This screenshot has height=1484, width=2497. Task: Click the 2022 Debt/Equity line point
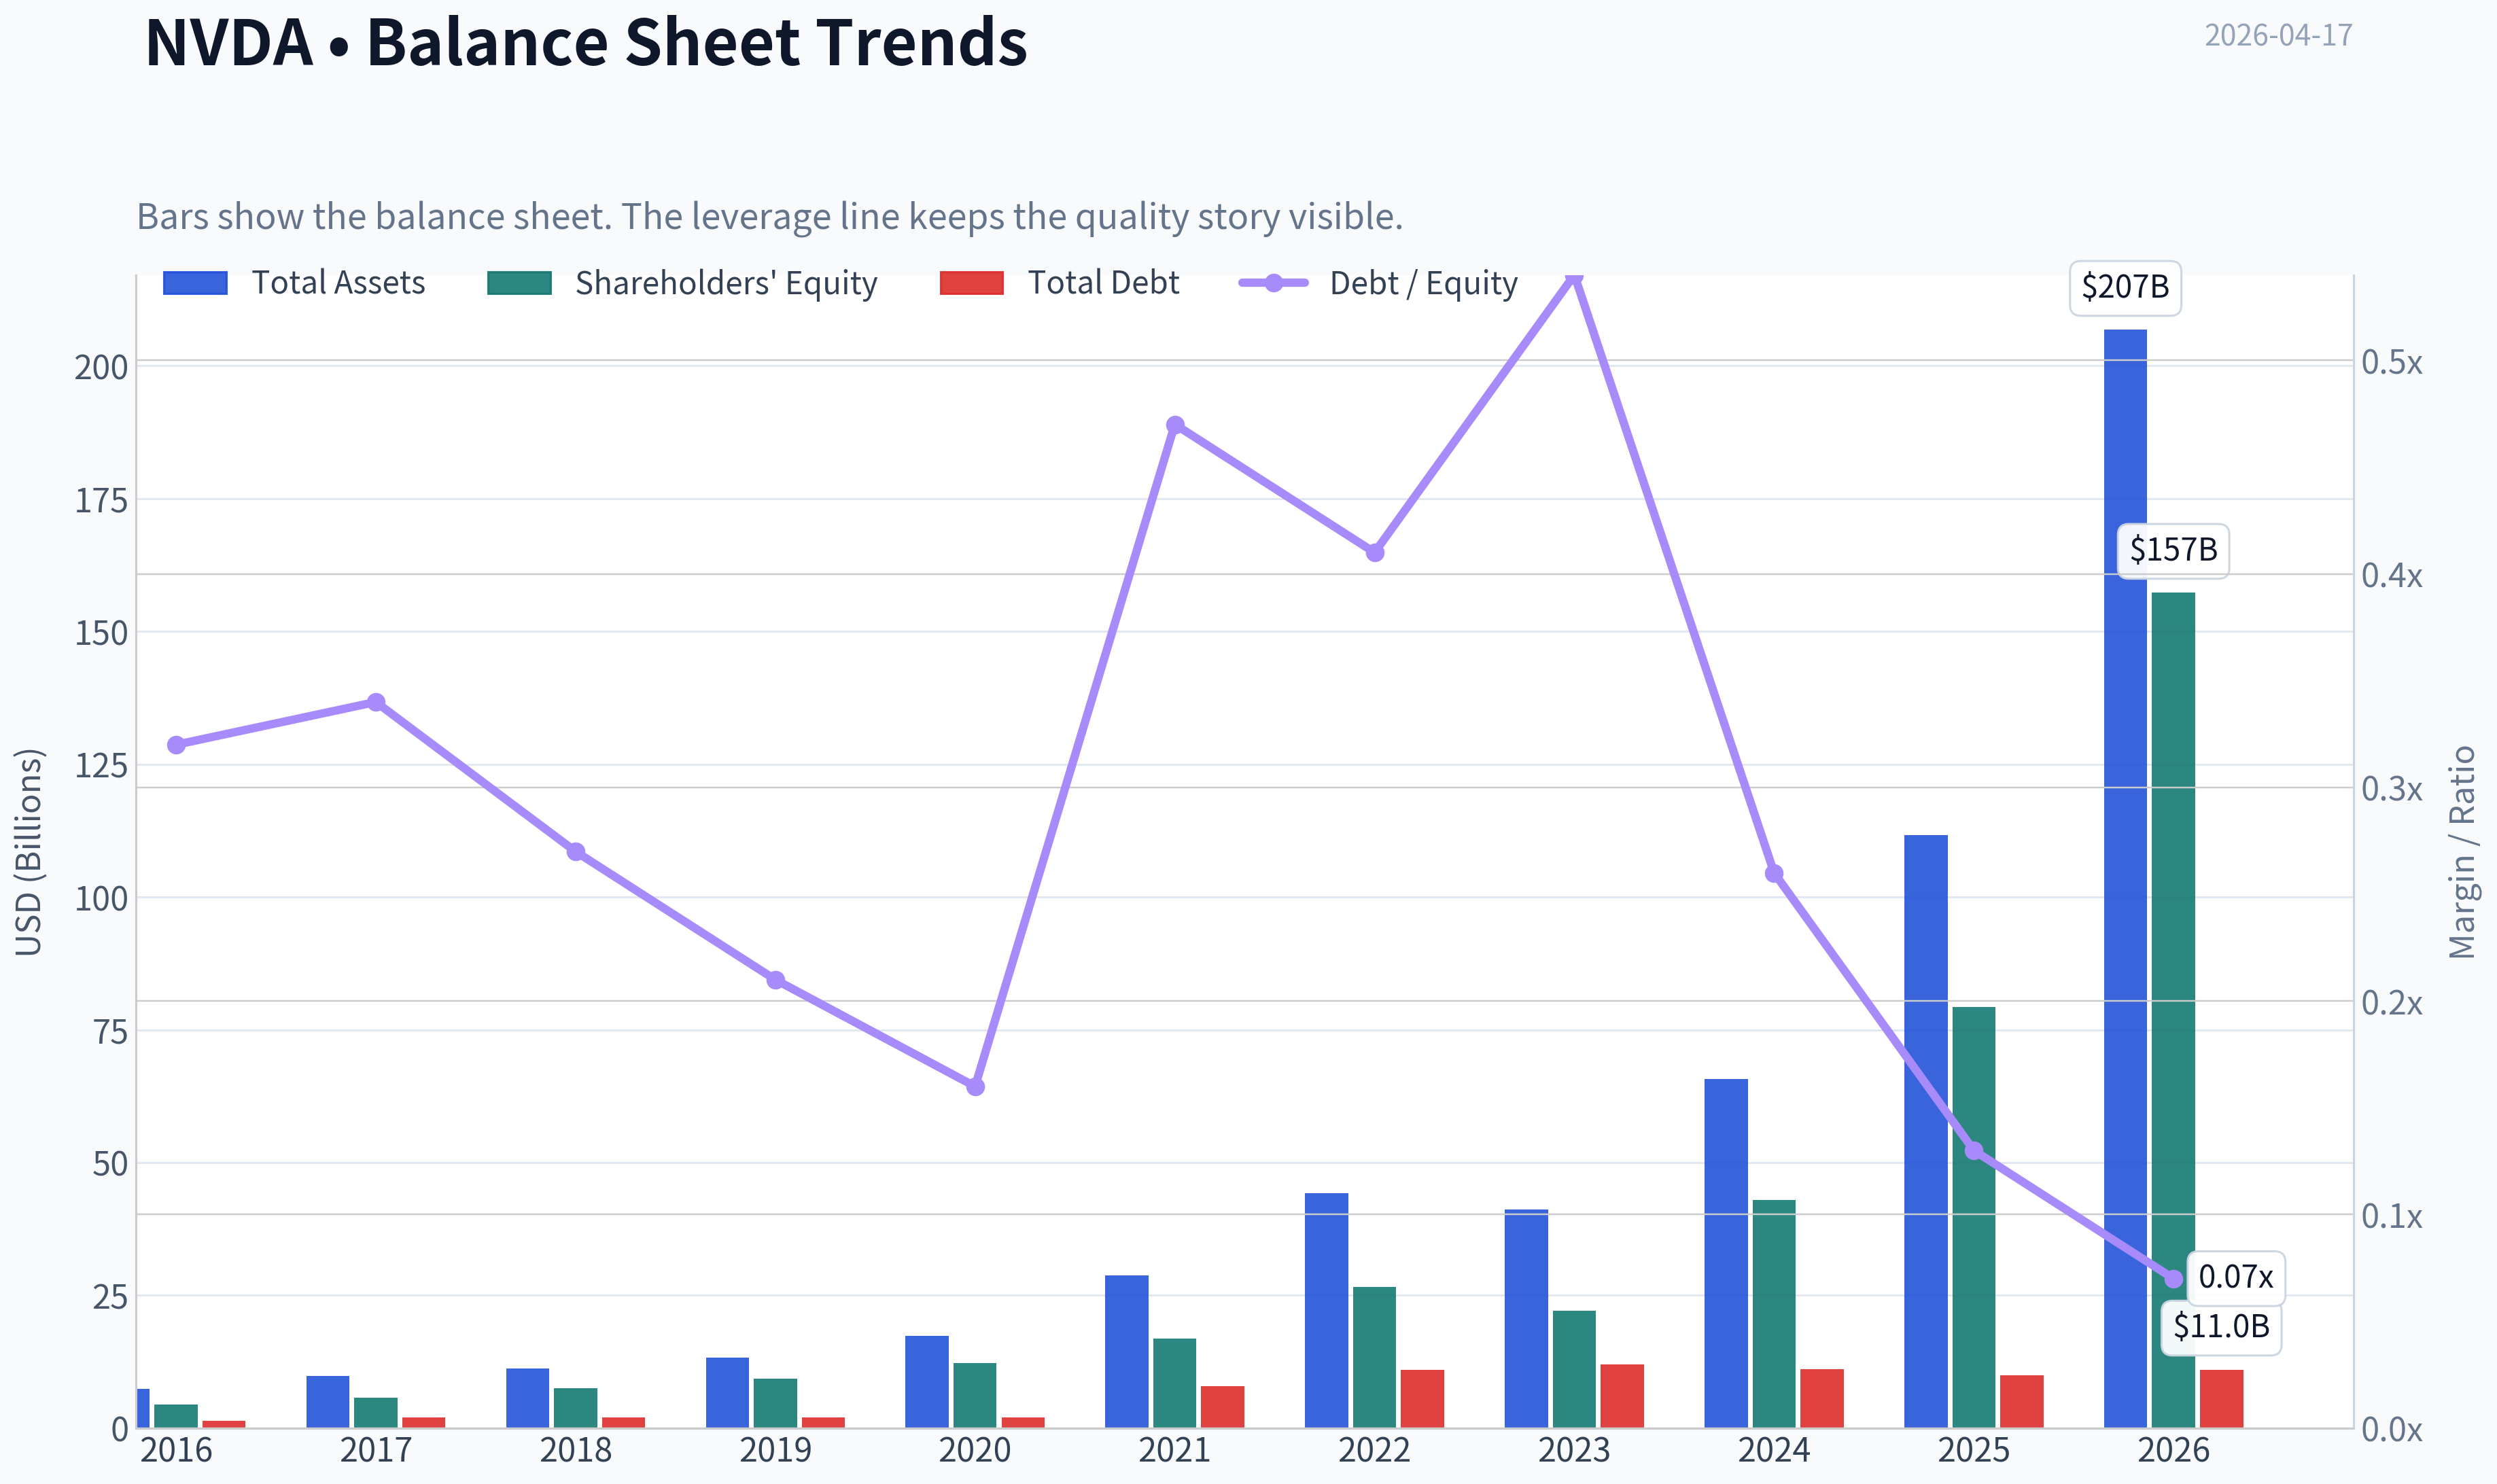1375,552
